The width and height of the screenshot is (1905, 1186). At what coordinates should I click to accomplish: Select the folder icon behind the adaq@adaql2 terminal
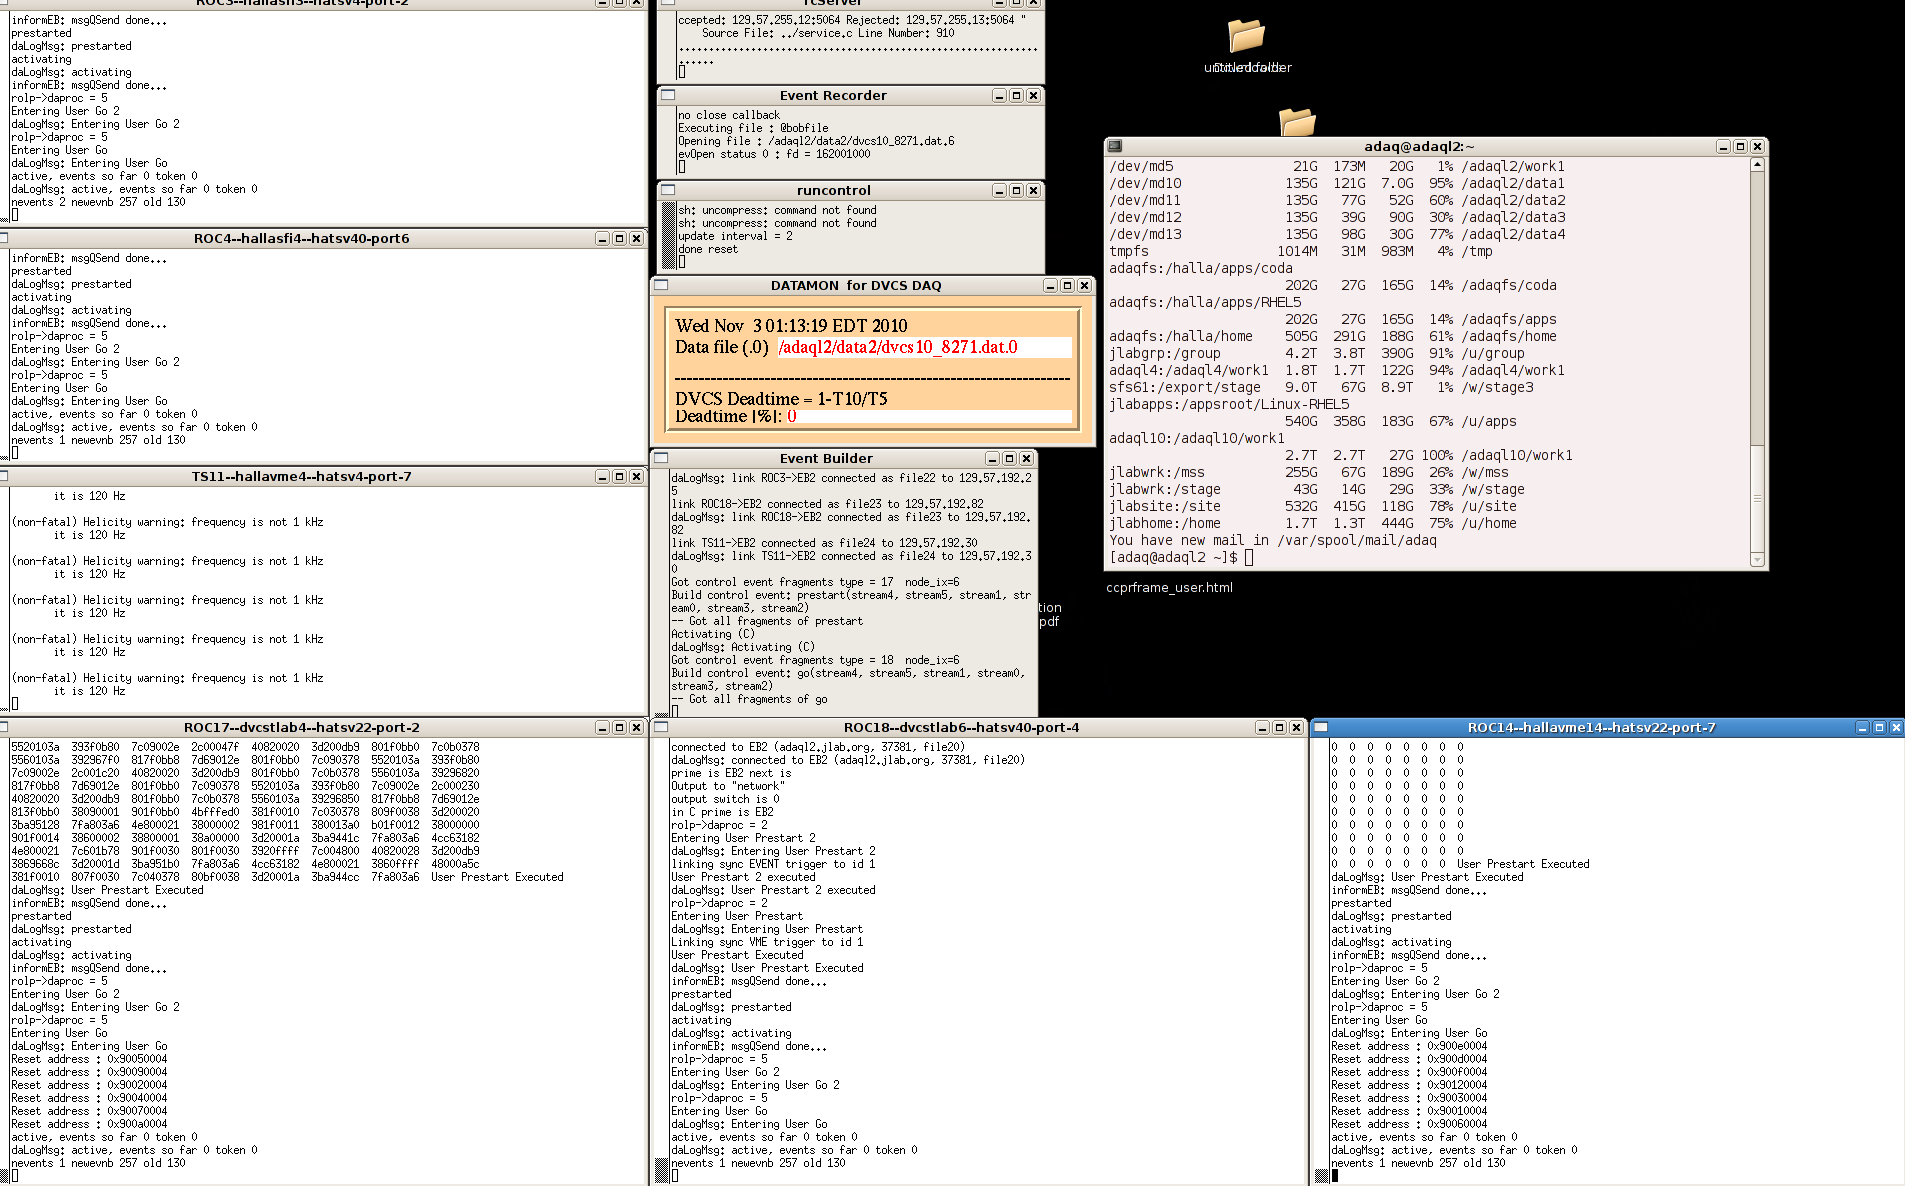click(x=1297, y=122)
